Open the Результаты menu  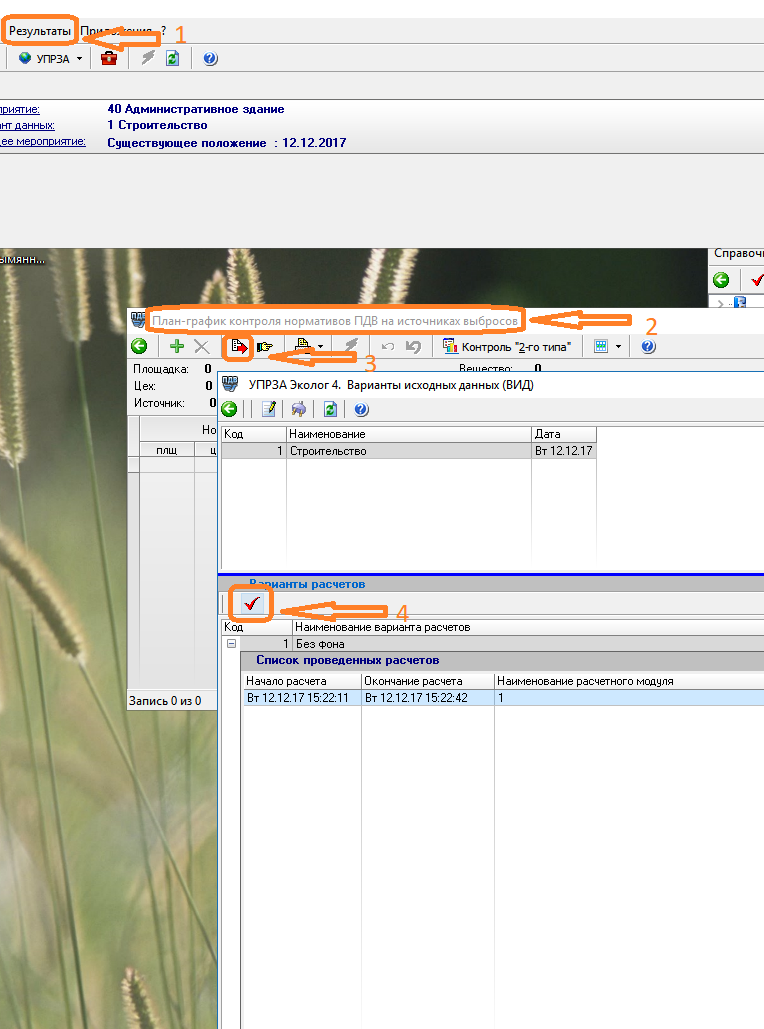(x=40, y=31)
